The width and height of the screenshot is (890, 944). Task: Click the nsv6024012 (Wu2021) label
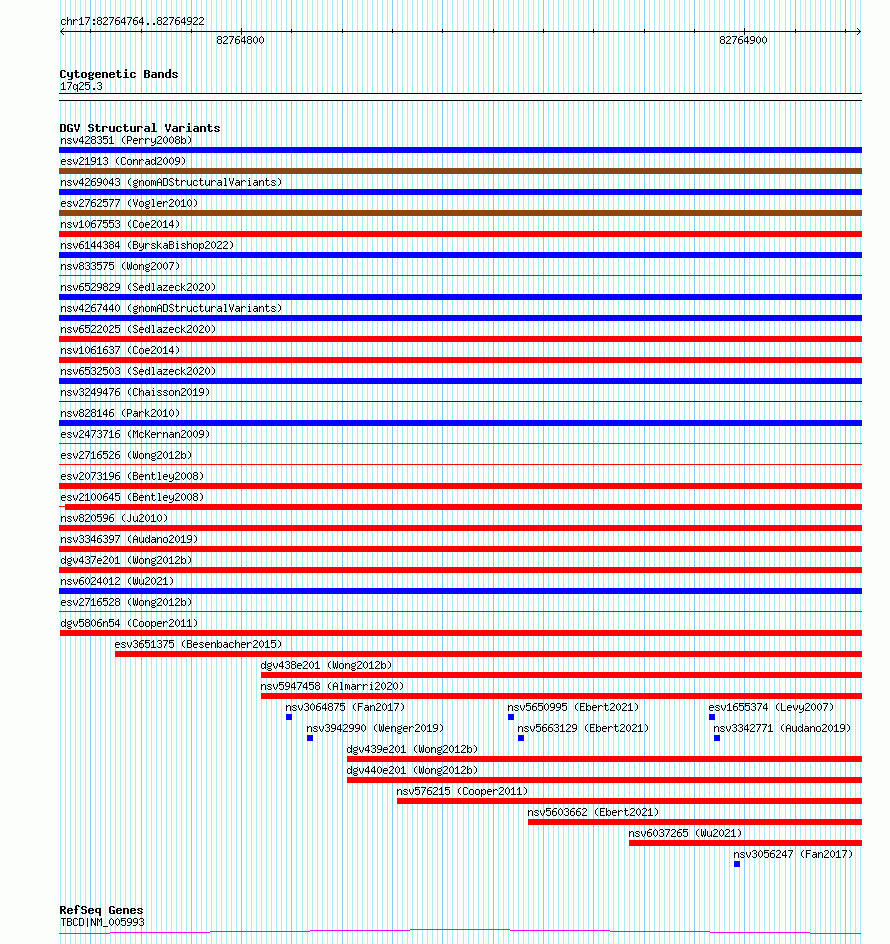tap(117, 582)
